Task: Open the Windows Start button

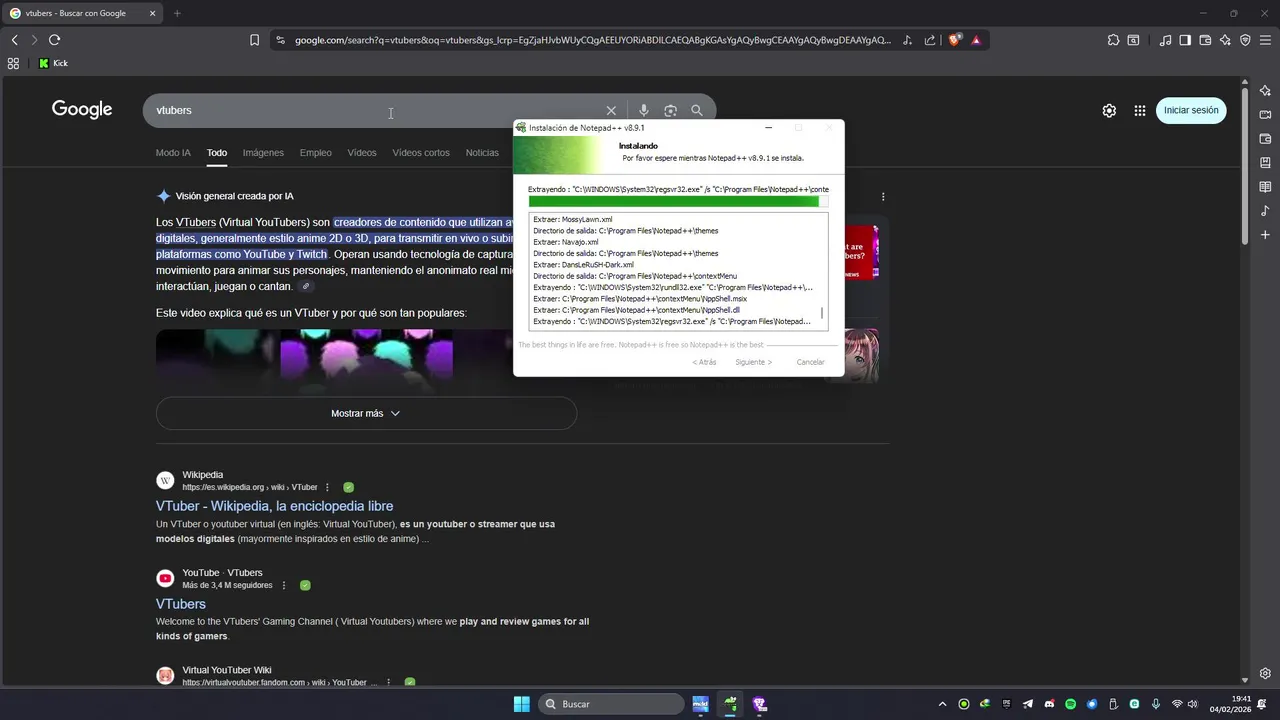Action: pos(522,704)
